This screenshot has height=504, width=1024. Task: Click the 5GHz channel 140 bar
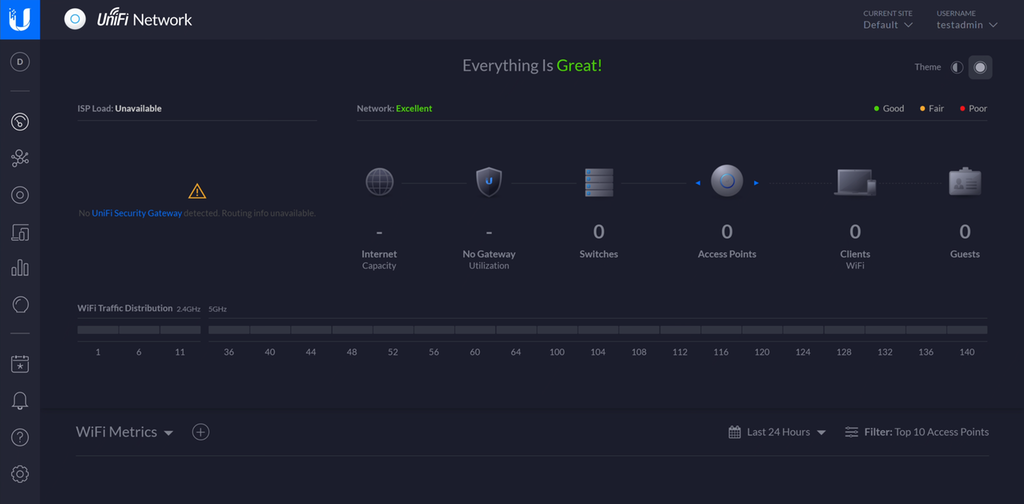coord(967,330)
